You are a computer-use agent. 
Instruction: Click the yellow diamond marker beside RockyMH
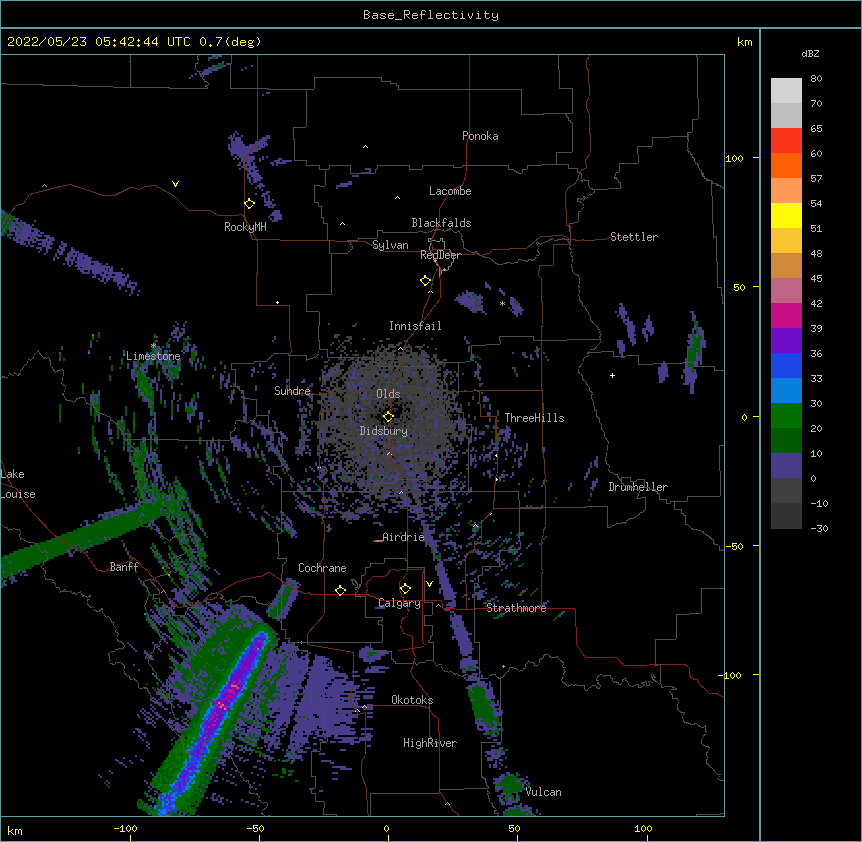(250, 204)
